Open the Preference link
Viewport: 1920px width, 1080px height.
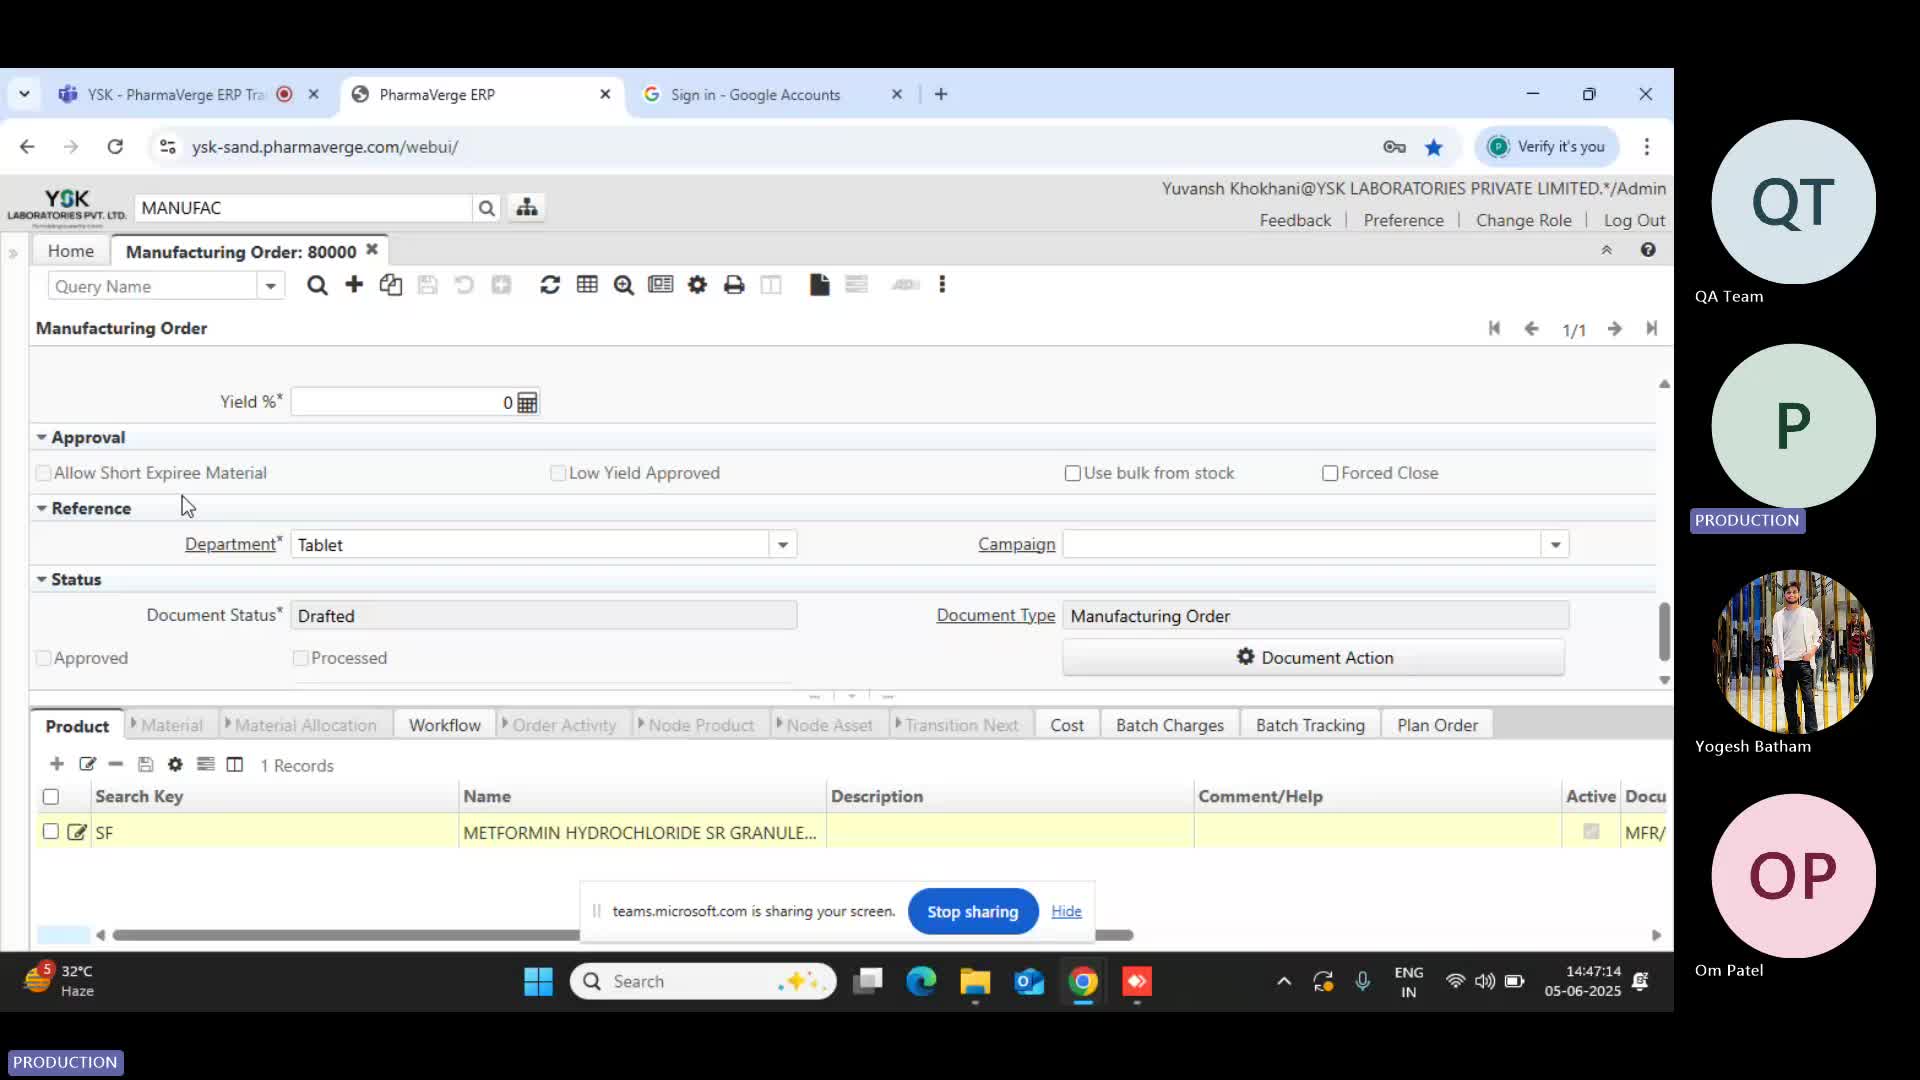[1403, 220]
